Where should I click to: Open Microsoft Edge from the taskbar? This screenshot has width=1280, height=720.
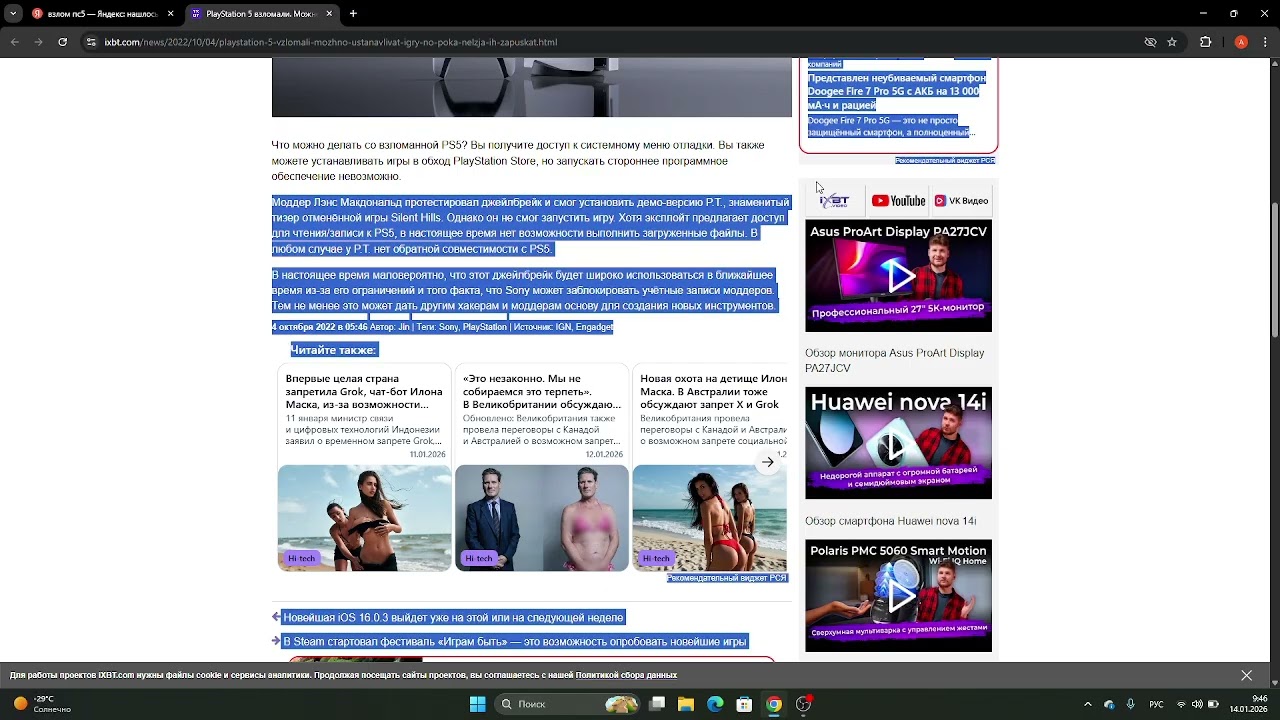[x=715, y=704]
